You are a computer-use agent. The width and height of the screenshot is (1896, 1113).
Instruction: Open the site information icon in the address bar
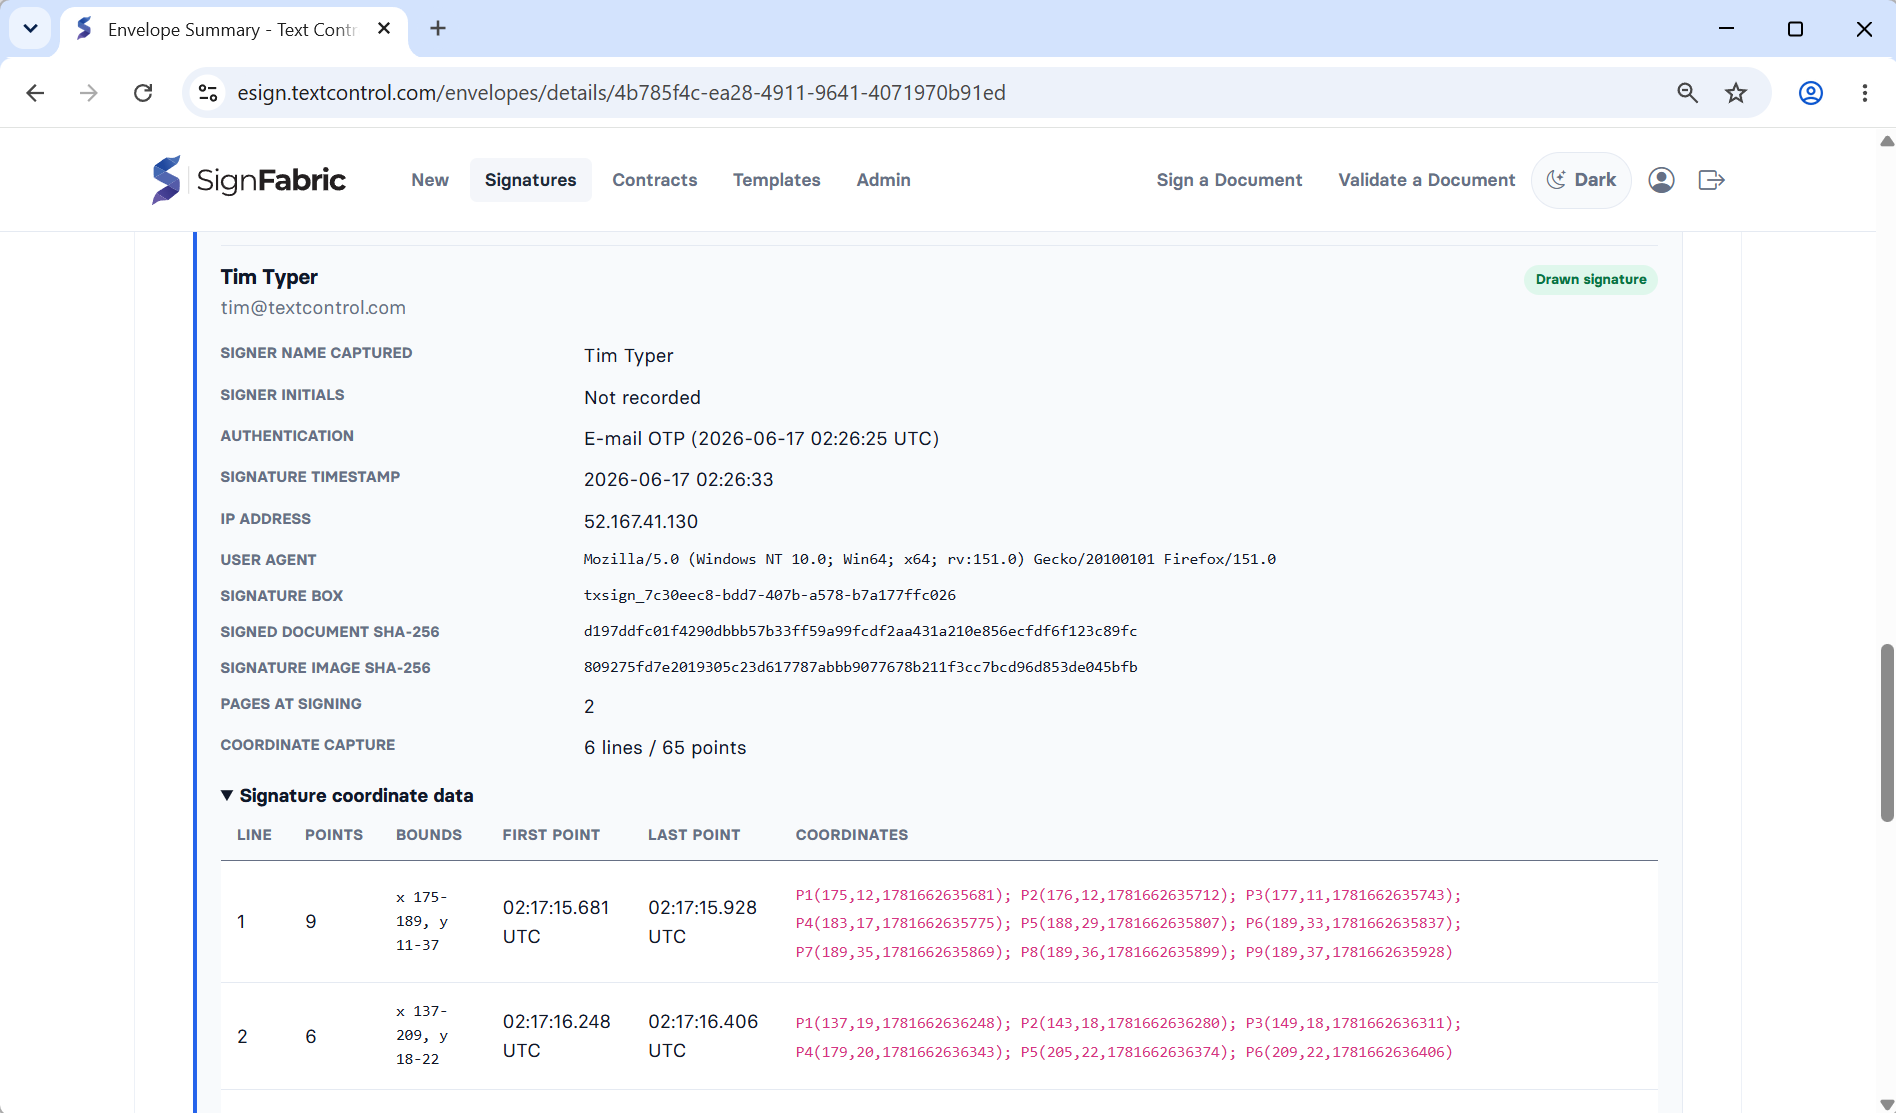pos(208,93)
